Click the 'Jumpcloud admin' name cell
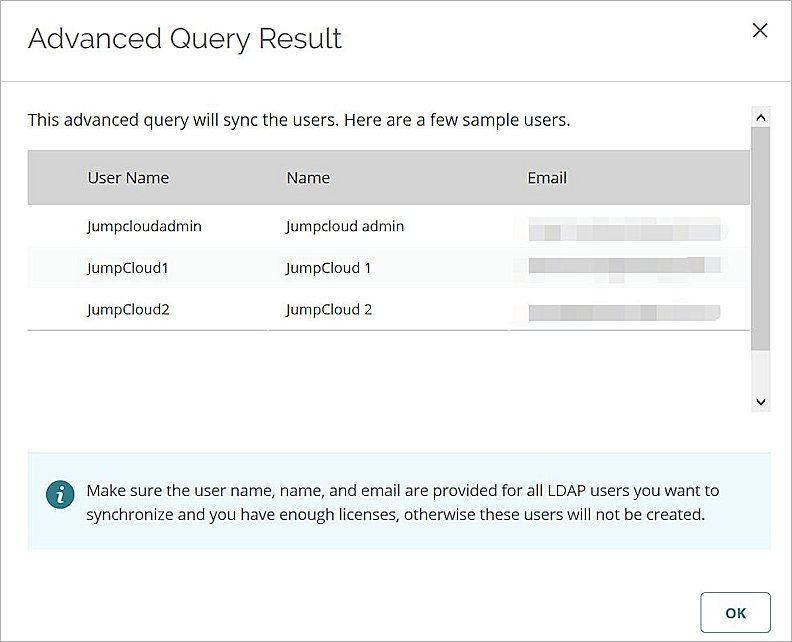 (345, 226)
